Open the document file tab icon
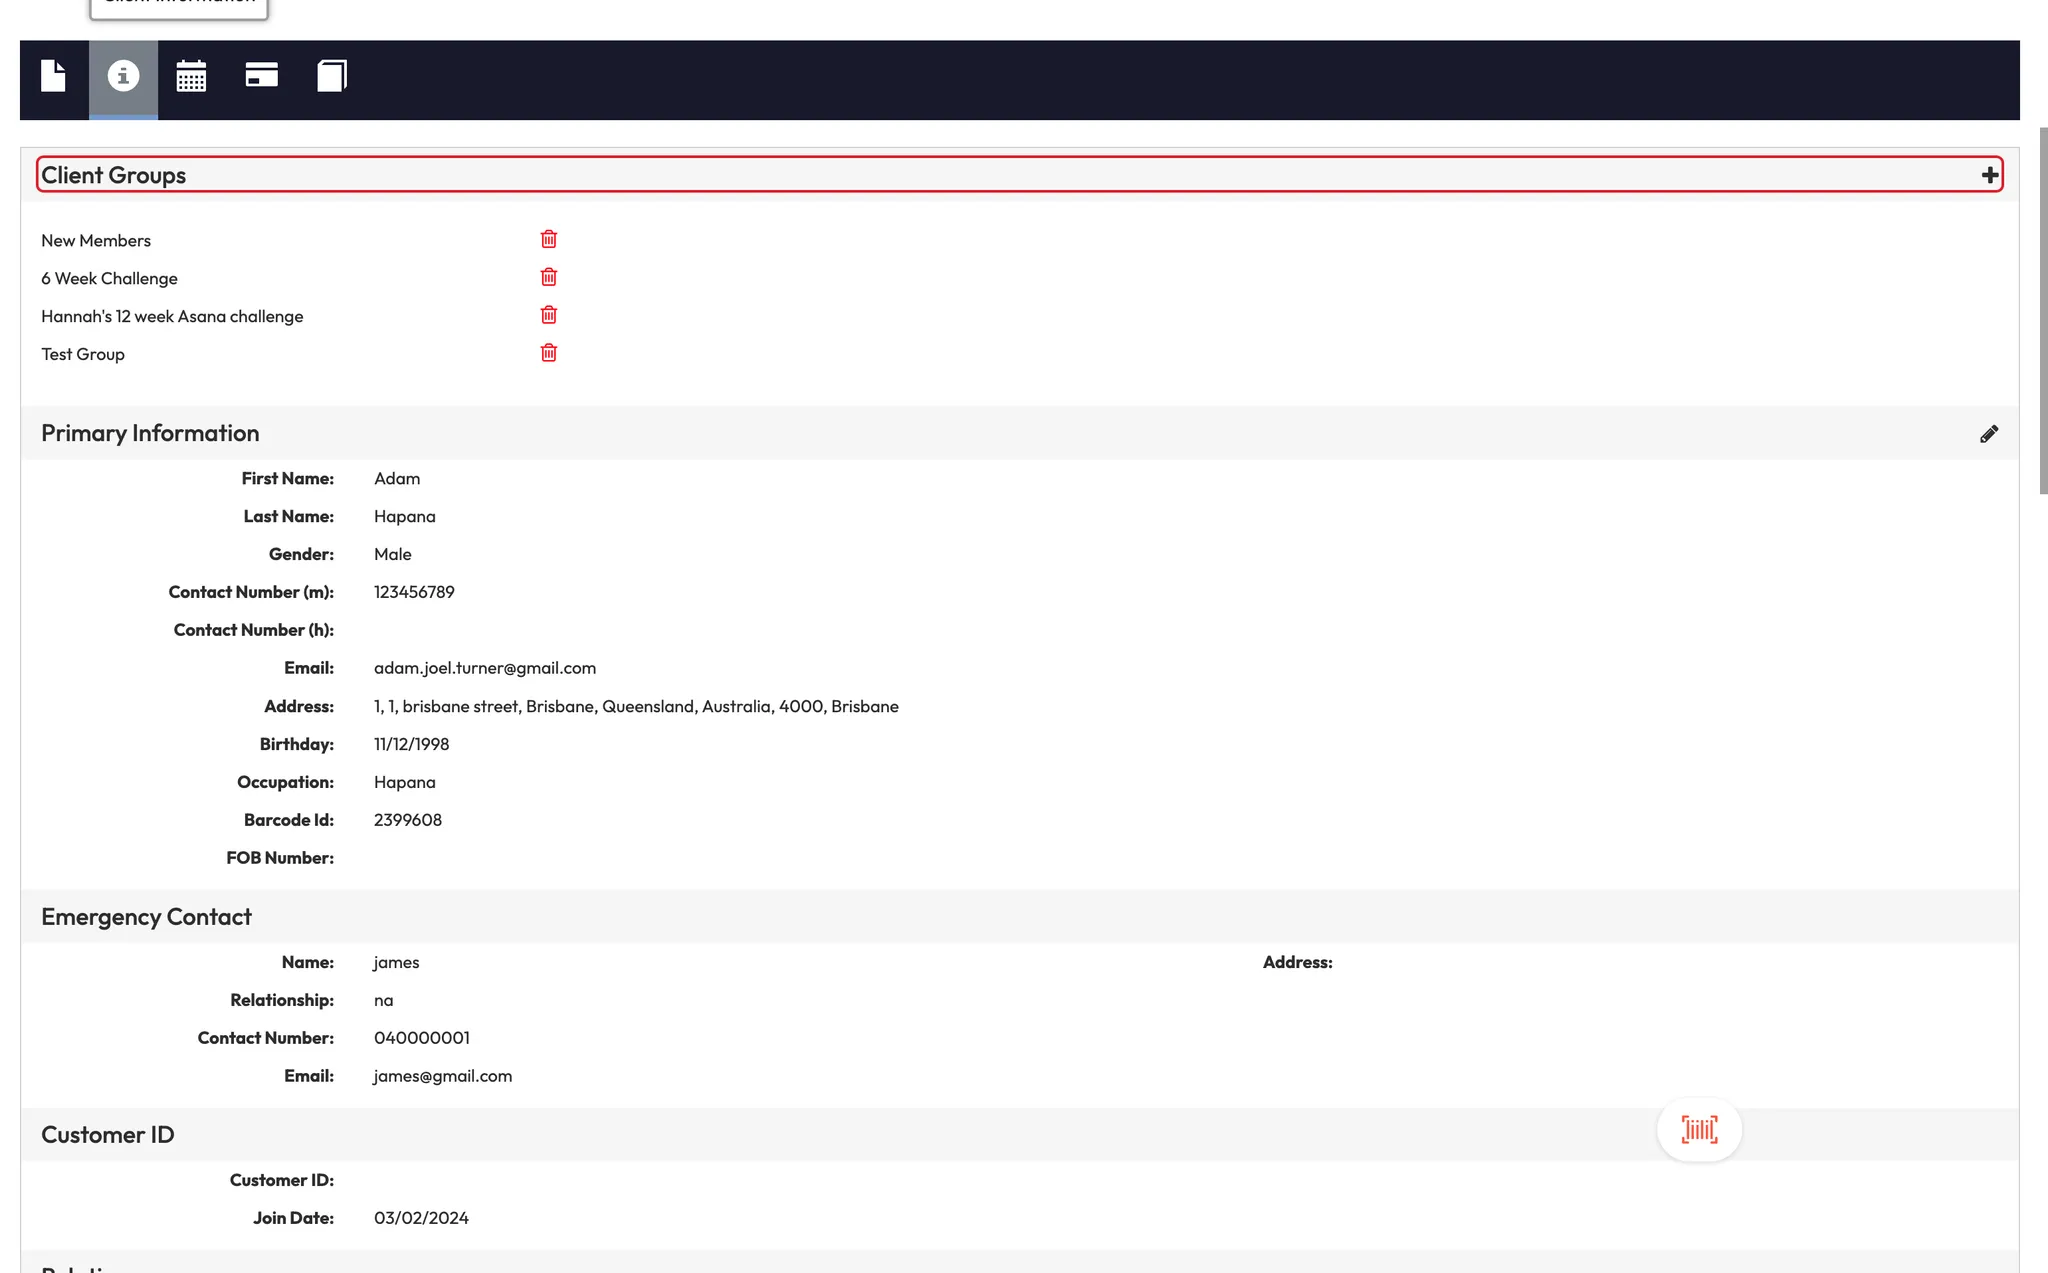The height and width of the screenshot is (1273, 2048). coord(54,76)
